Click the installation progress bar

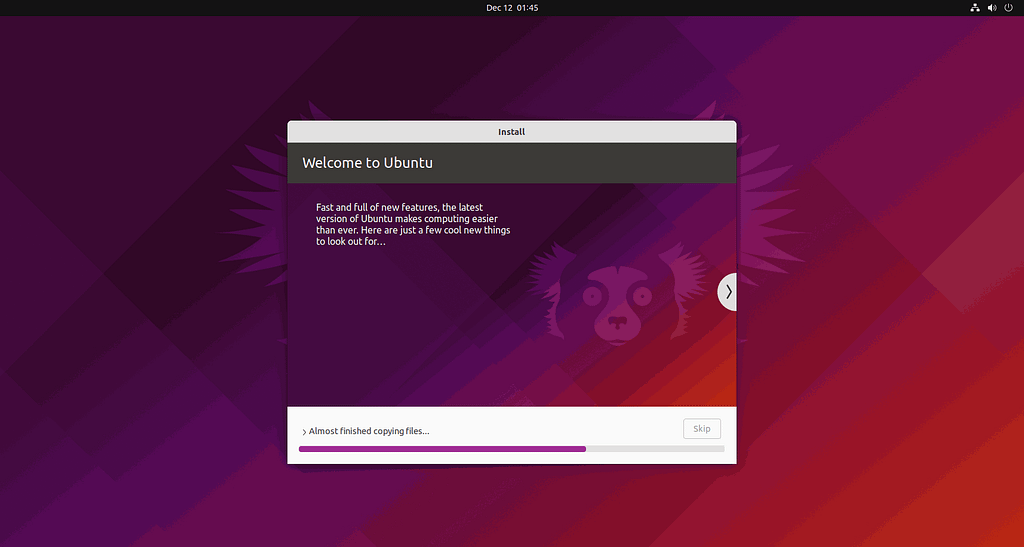511,449
